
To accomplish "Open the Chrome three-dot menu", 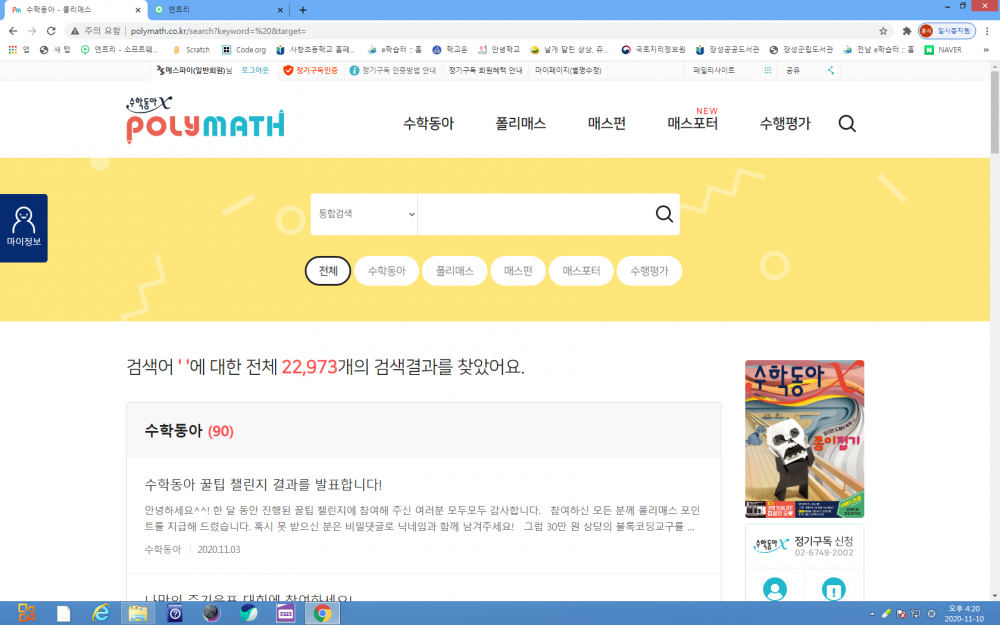I will (987, 31).
